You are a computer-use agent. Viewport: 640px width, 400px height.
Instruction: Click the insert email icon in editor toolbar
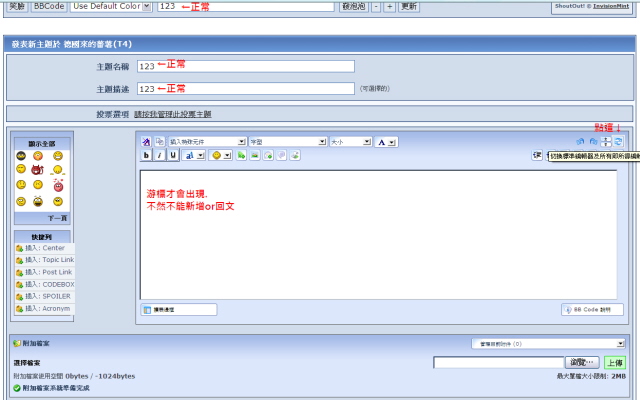(268, 155)
